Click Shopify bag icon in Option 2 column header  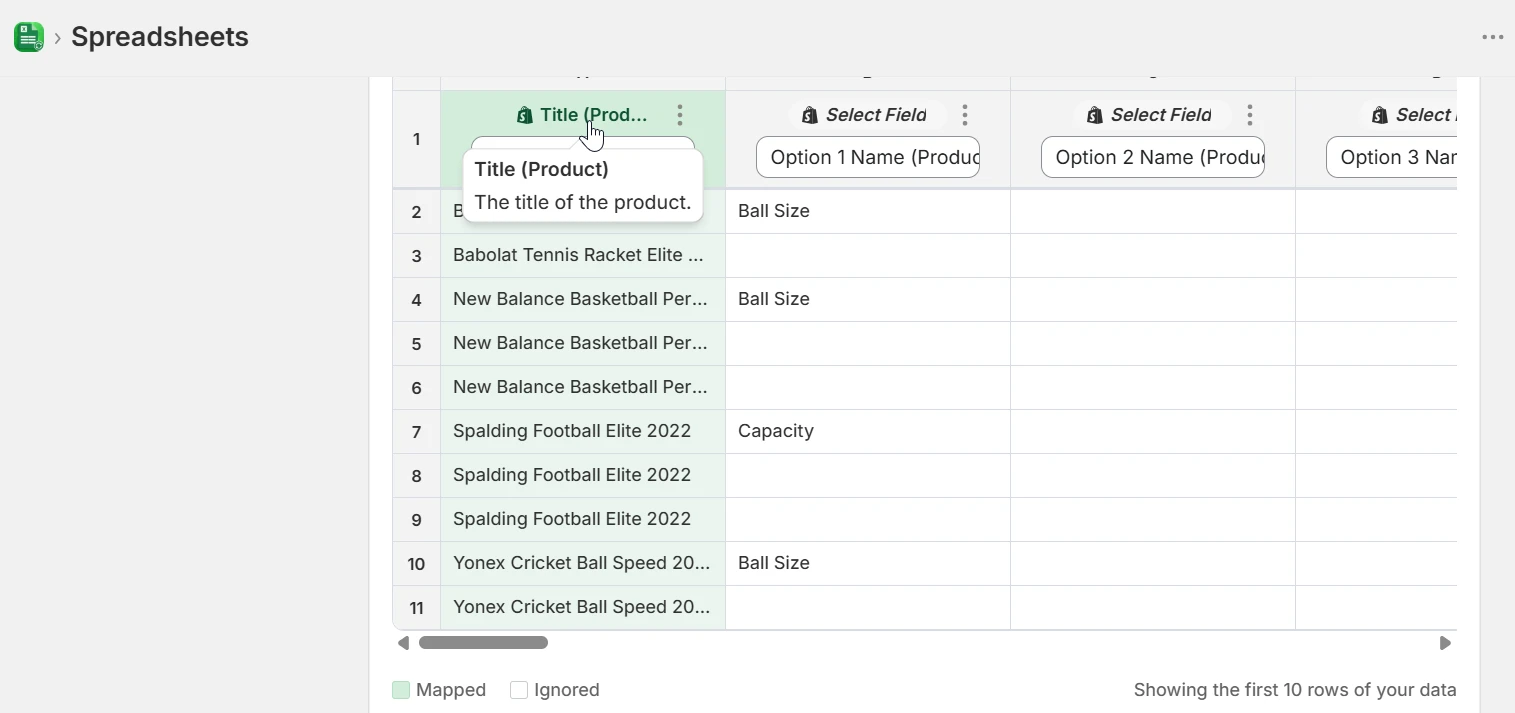(1095, 115)
